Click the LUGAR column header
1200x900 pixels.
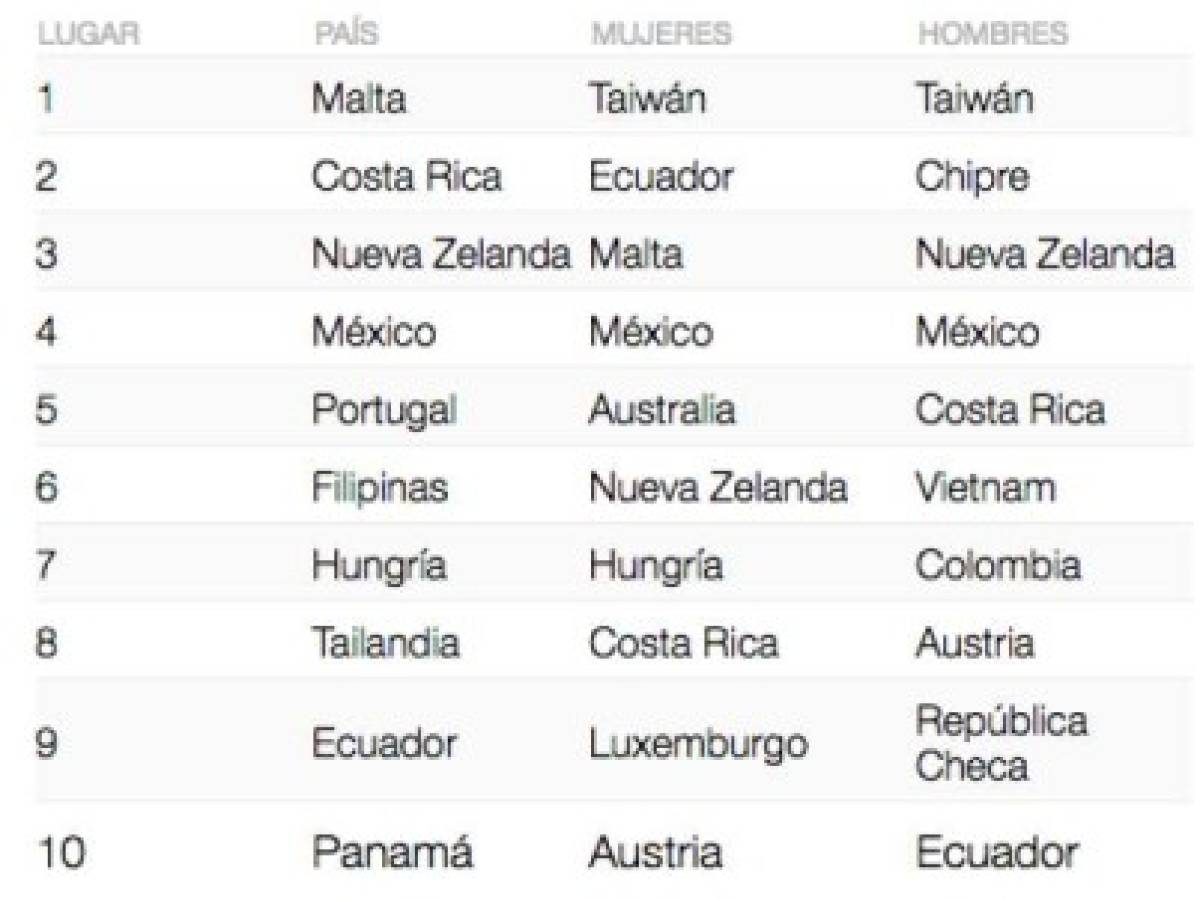click(x=88, y=33)
